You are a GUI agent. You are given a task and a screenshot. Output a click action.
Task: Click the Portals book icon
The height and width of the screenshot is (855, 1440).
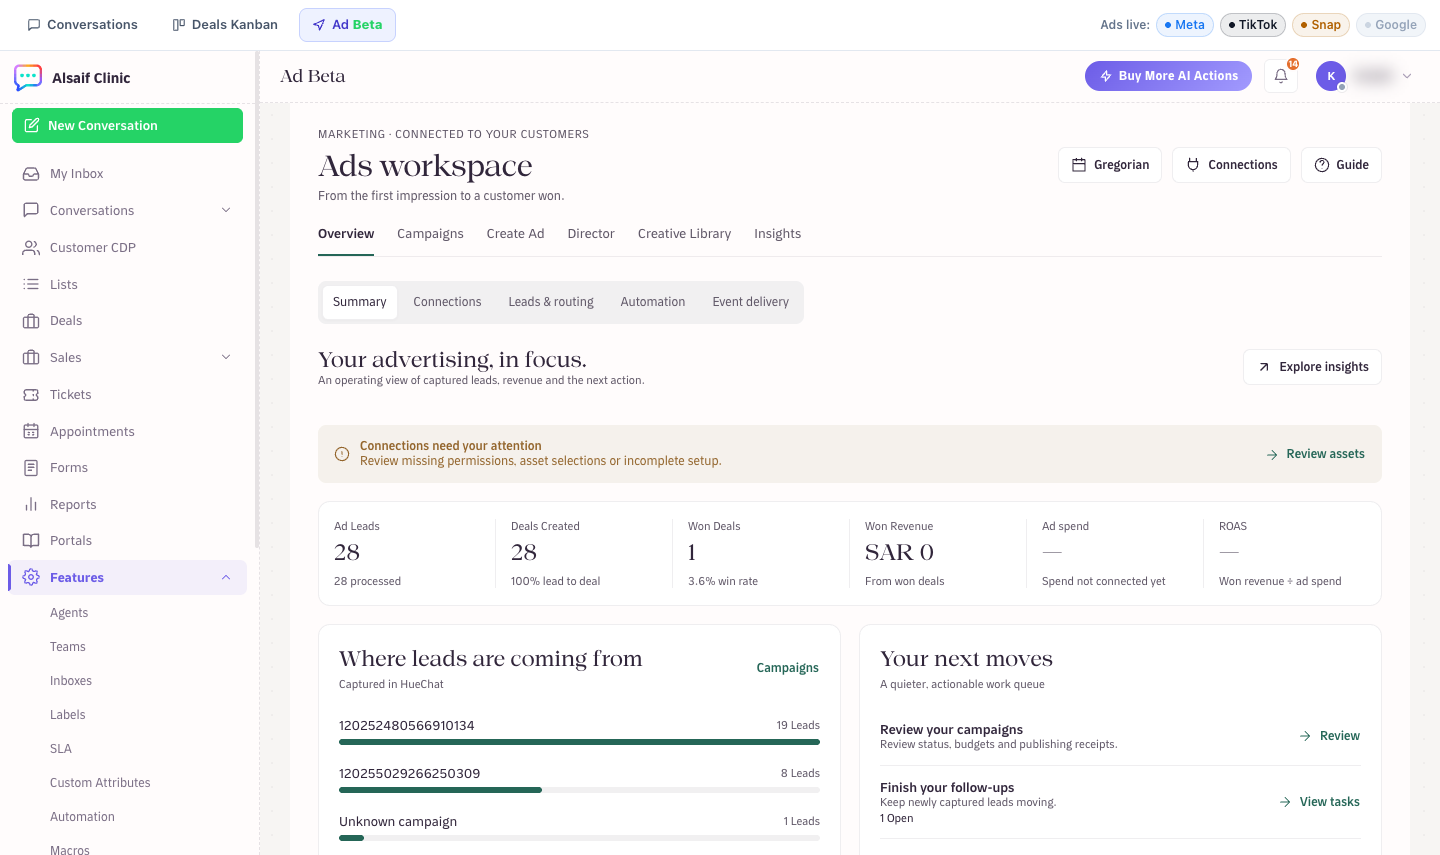(x=31, y=541)
